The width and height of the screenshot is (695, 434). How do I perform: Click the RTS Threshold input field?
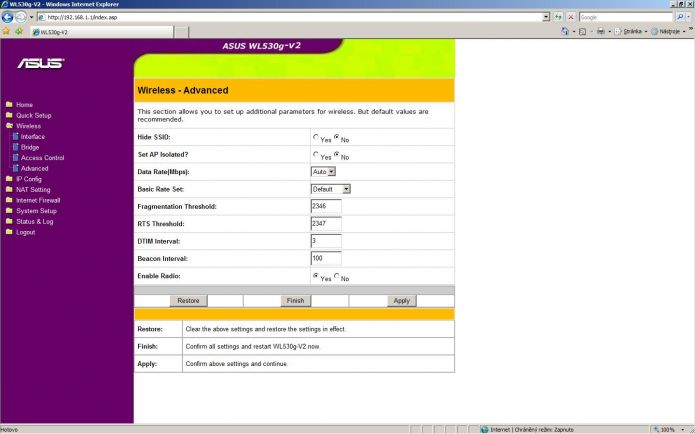point(326,224)
